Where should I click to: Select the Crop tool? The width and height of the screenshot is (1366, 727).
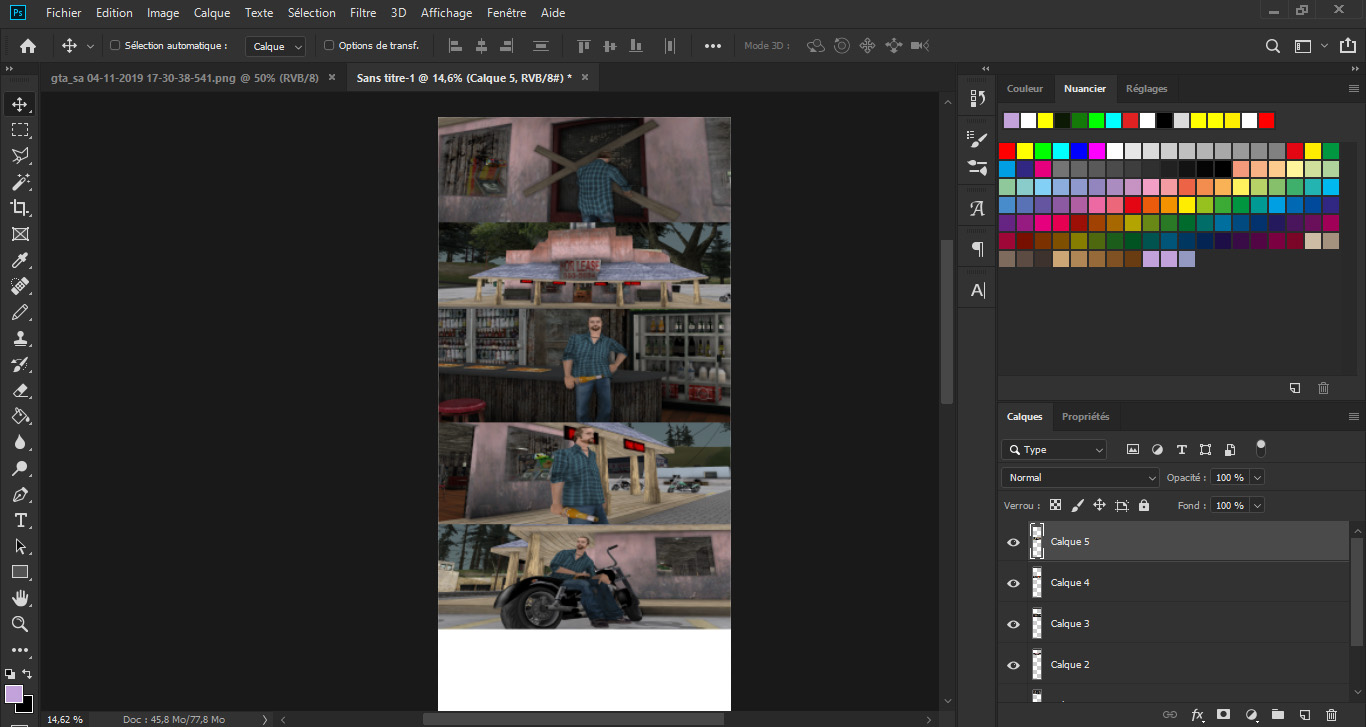pos(20,208)
